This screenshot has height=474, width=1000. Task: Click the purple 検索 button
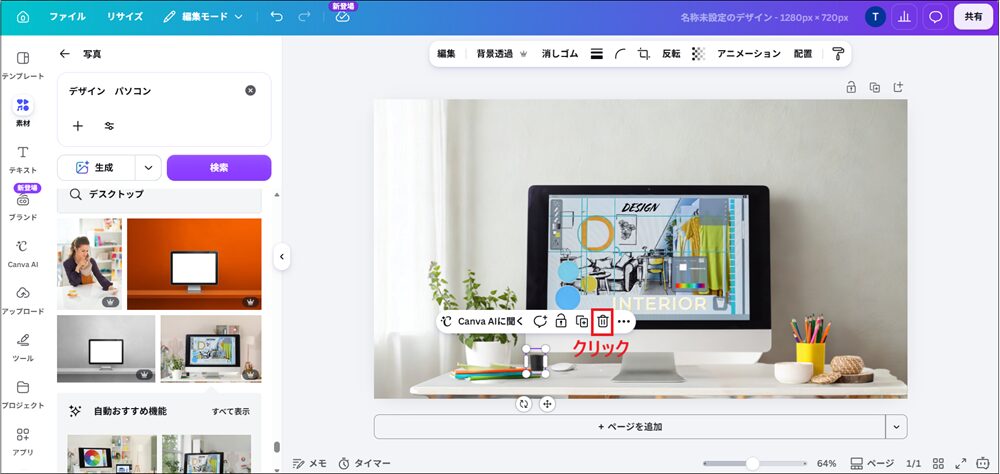pos(219,168)
